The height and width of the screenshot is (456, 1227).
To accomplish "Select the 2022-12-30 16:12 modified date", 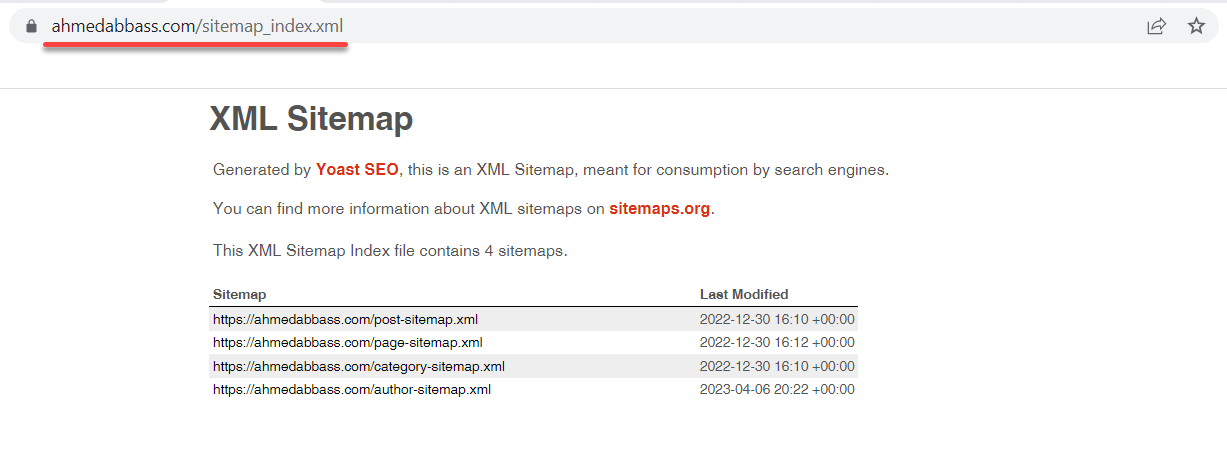I will pyautogui.click(x=777, y=343).
